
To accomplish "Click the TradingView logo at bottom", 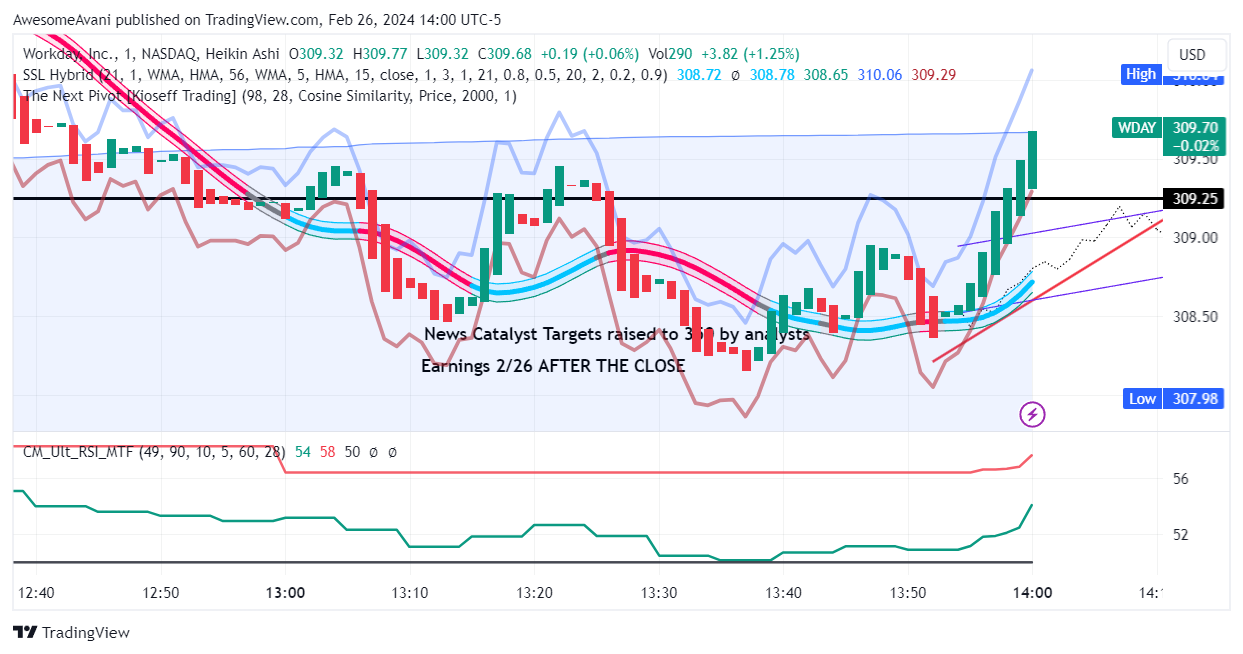I will tap(71, 632).
